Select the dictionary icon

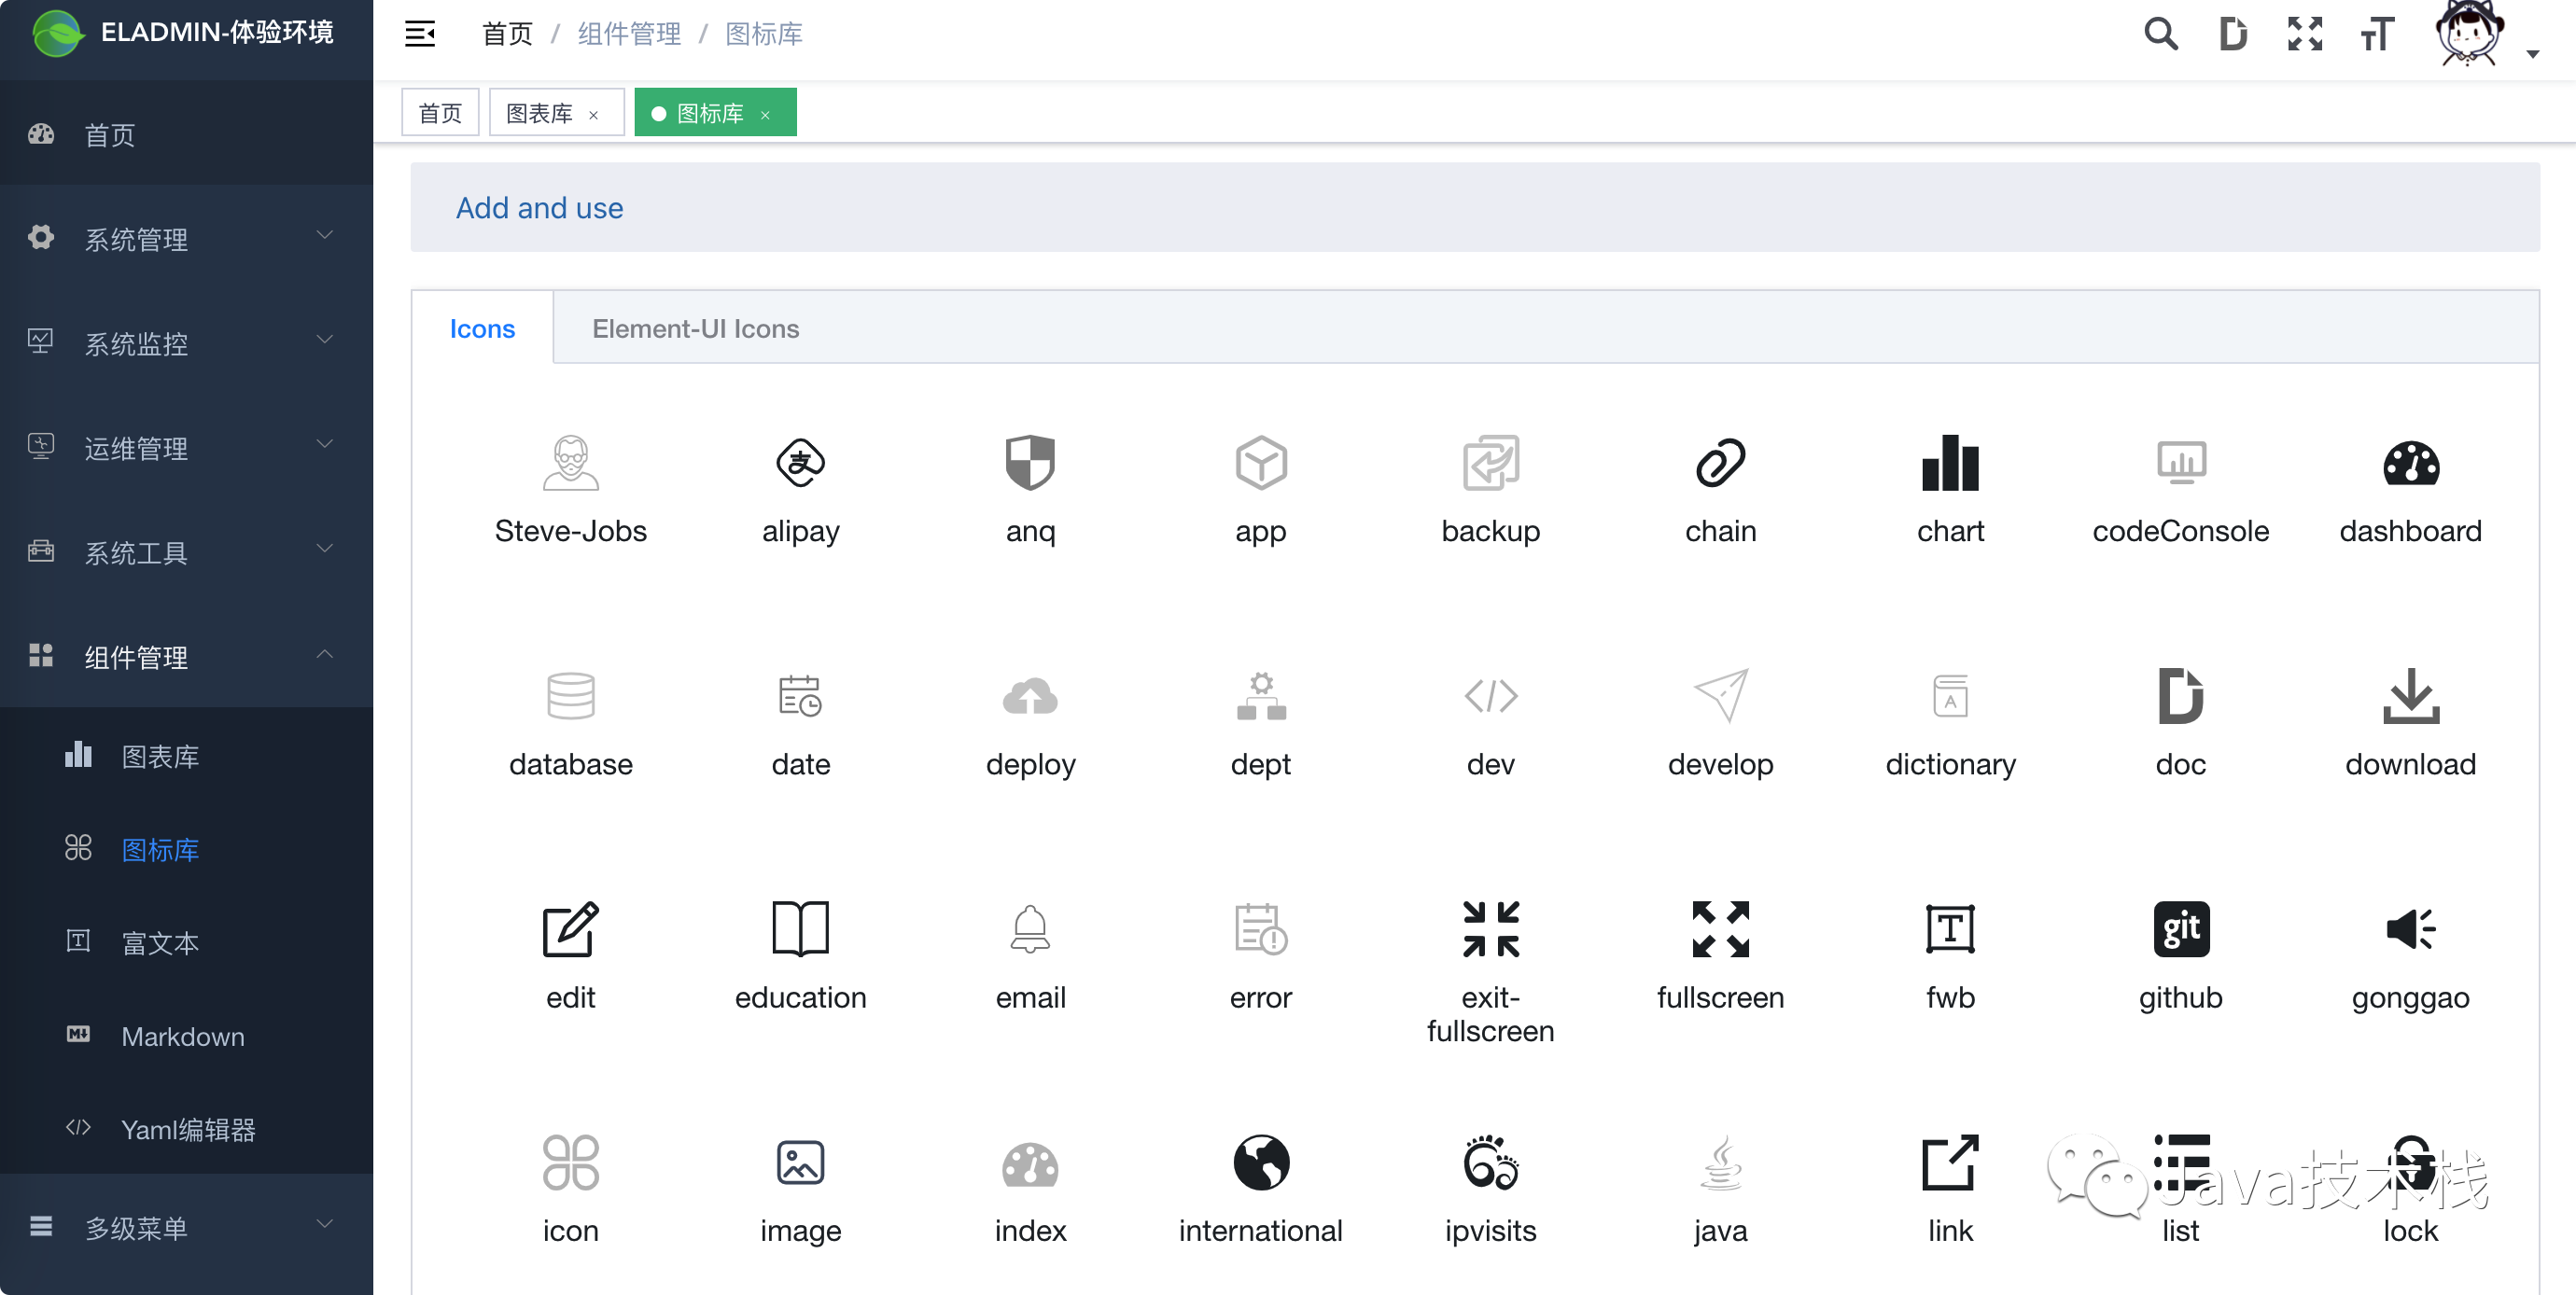point(1950,696)
